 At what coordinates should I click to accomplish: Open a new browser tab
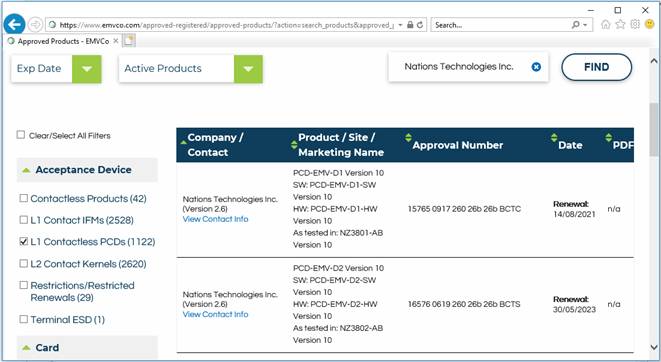(x=129, y=41)
